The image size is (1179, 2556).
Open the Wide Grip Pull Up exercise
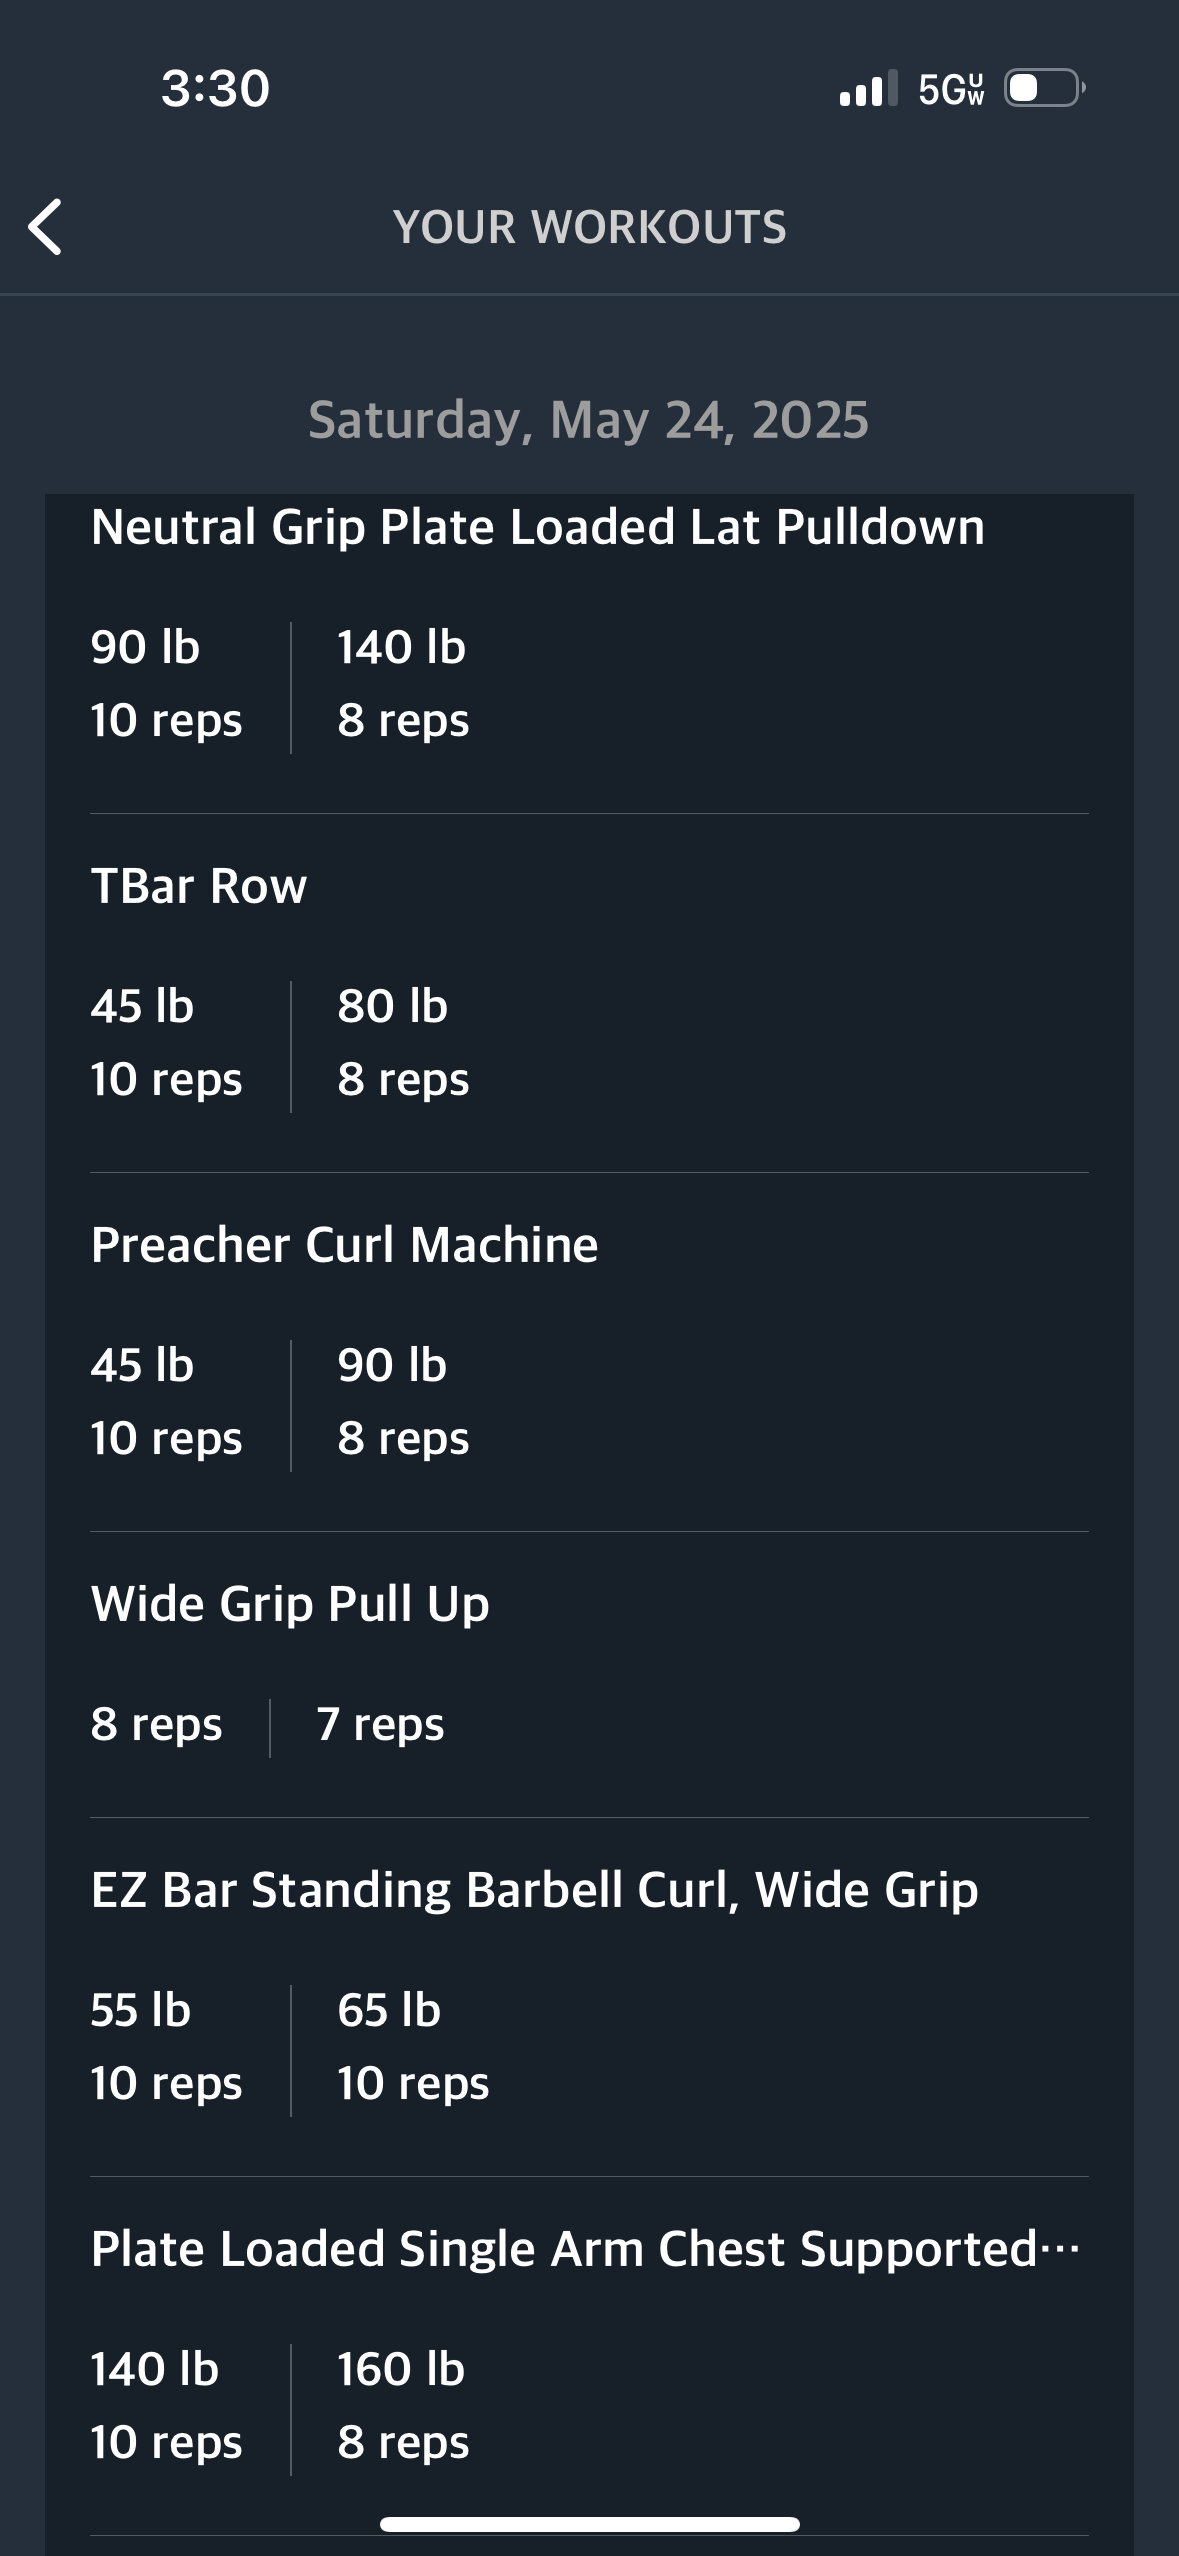pos(290,1604)
